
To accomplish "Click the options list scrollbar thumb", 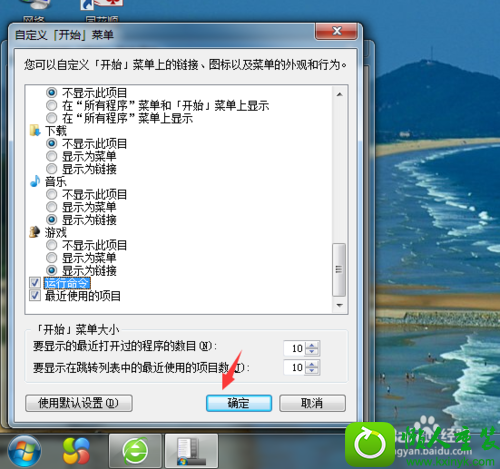I will click(339, 270).
